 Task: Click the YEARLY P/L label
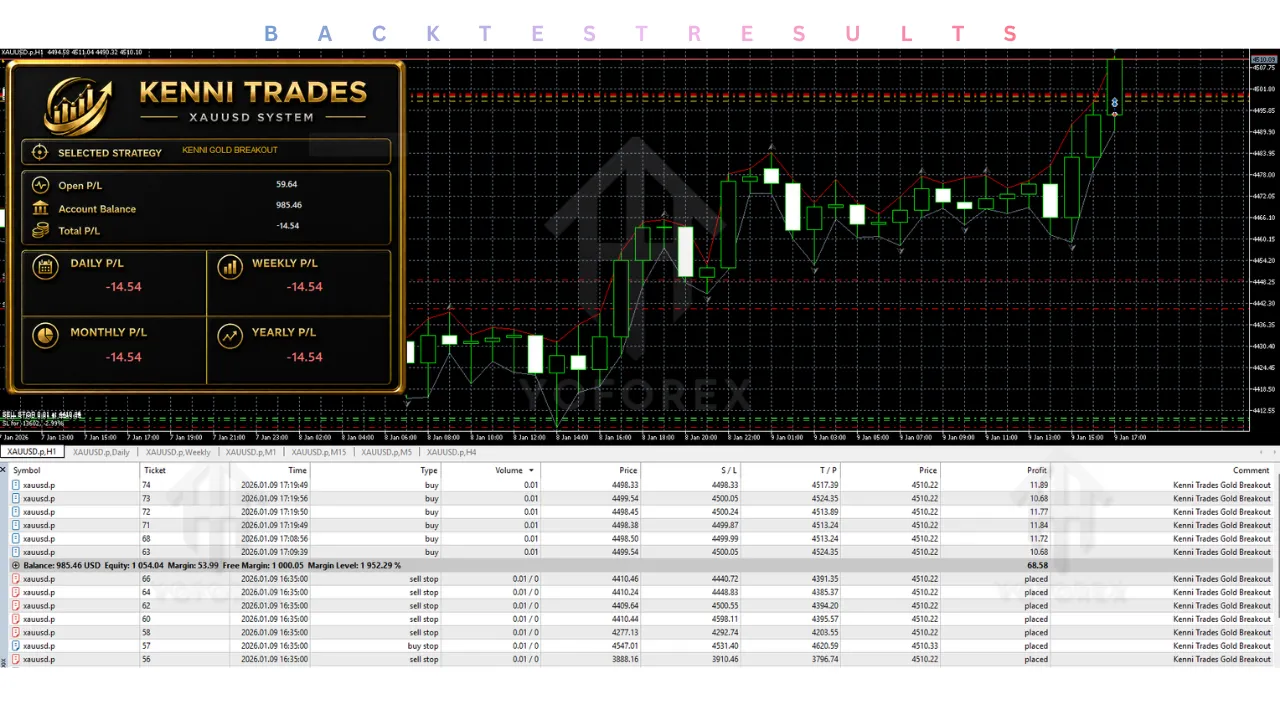coord(283,332)
